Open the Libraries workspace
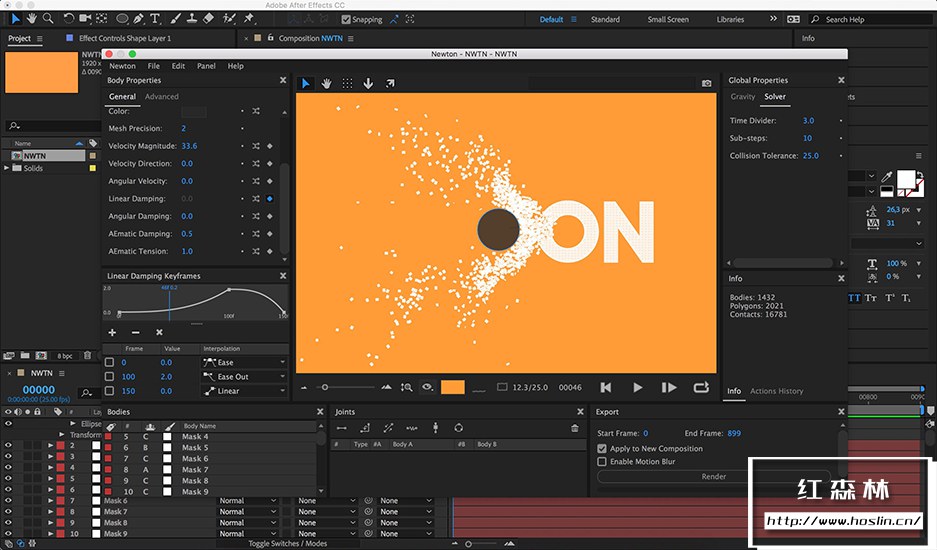This screenshot has height=550, width=937. 730,19
